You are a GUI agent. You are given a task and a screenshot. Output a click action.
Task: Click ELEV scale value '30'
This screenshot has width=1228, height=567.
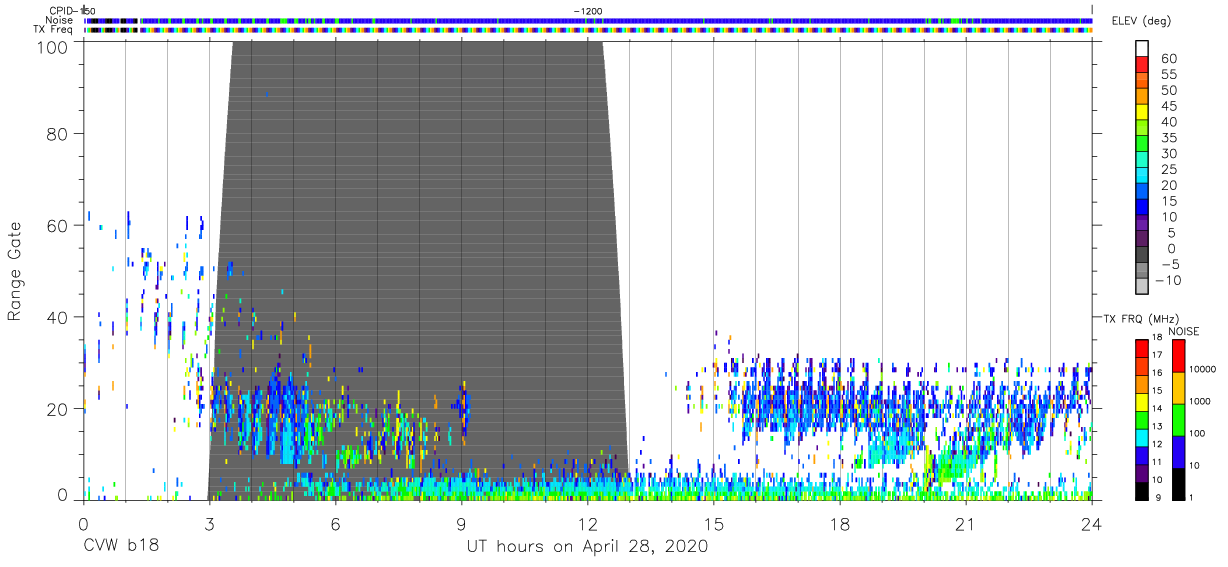coord(1168,154)
